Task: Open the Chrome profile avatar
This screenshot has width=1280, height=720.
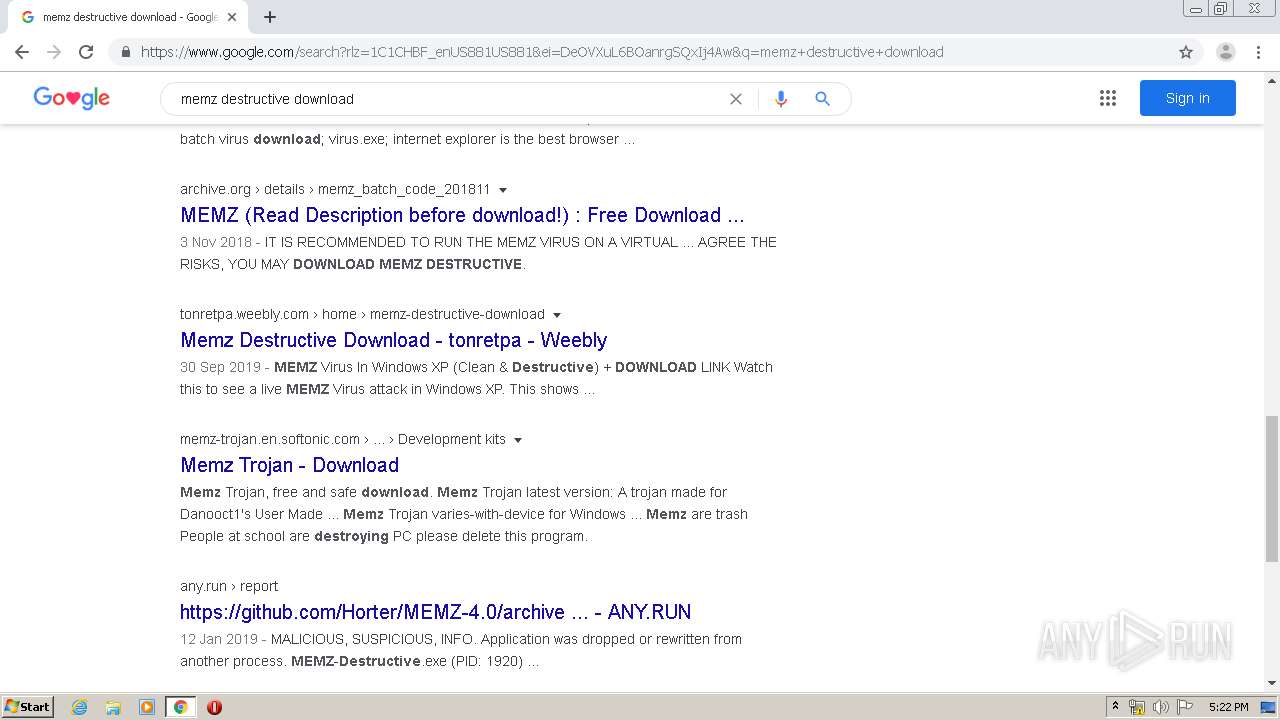Action: point(1226,52)
